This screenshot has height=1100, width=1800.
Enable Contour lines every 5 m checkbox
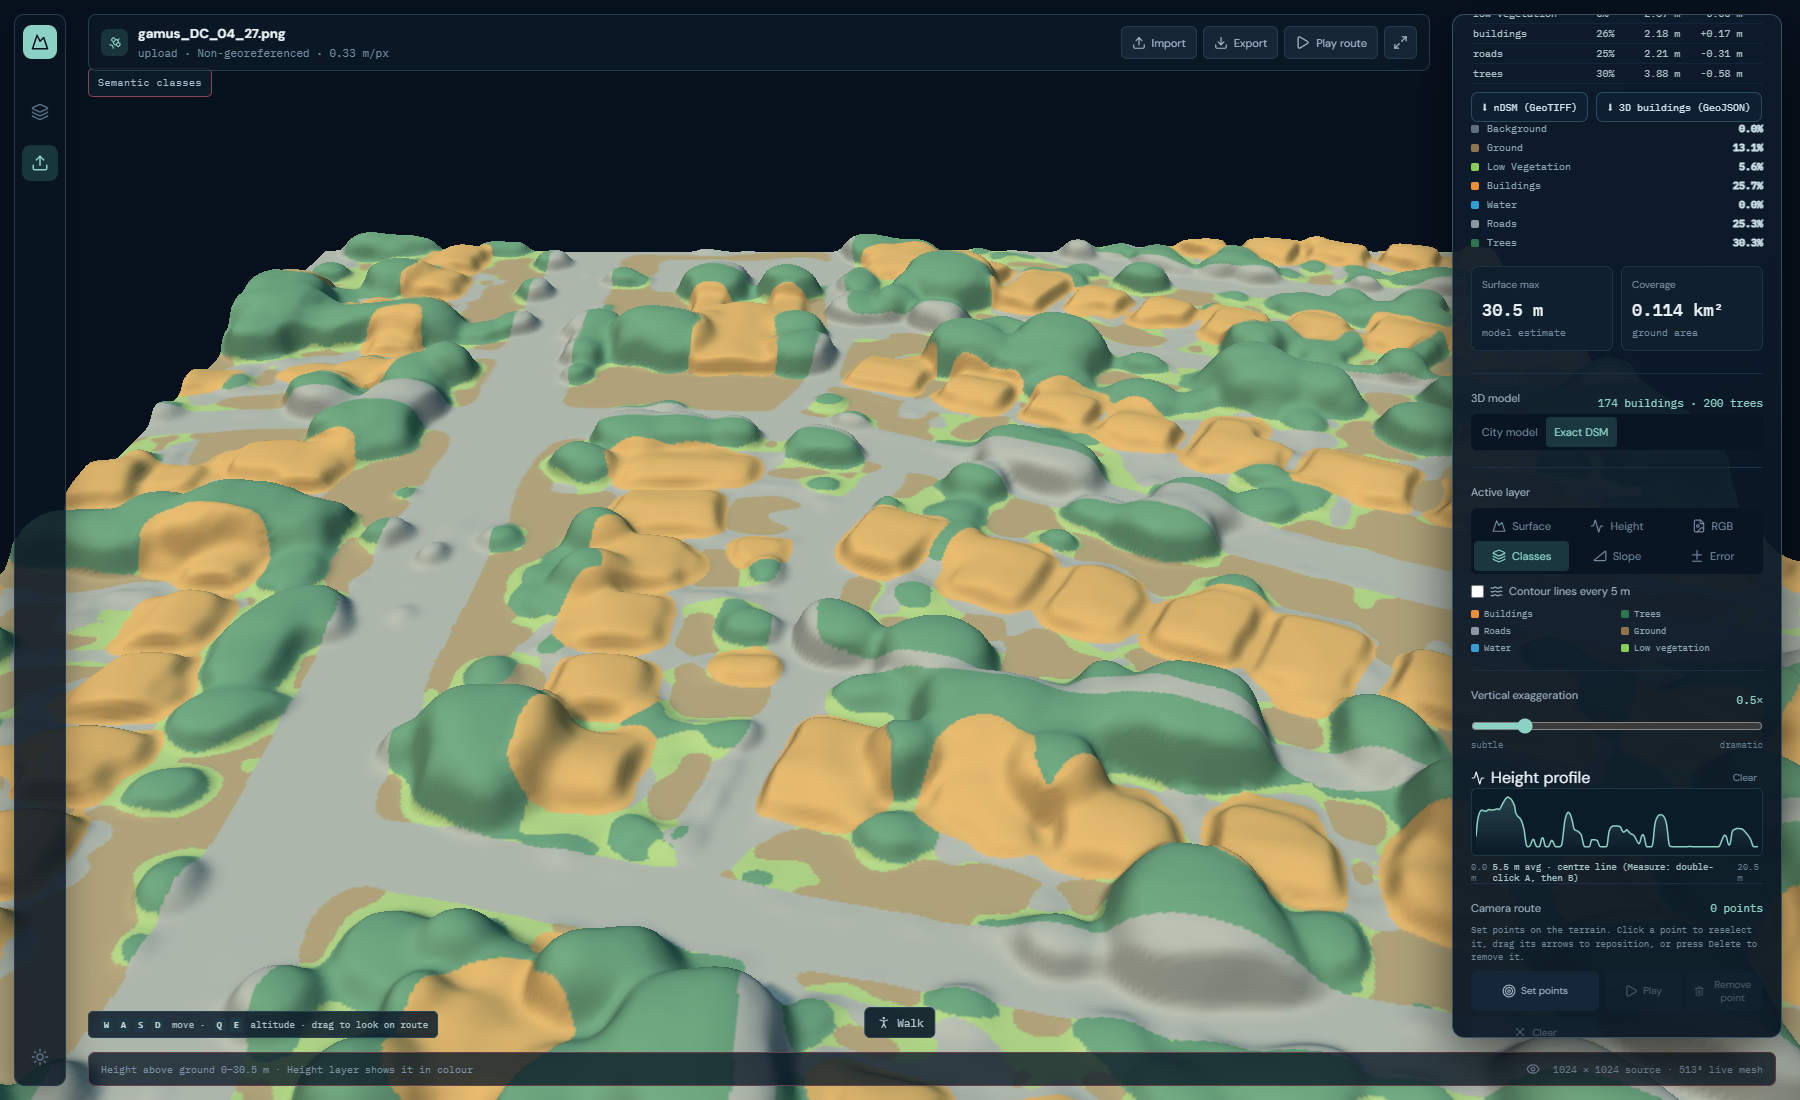(1477, 591)
